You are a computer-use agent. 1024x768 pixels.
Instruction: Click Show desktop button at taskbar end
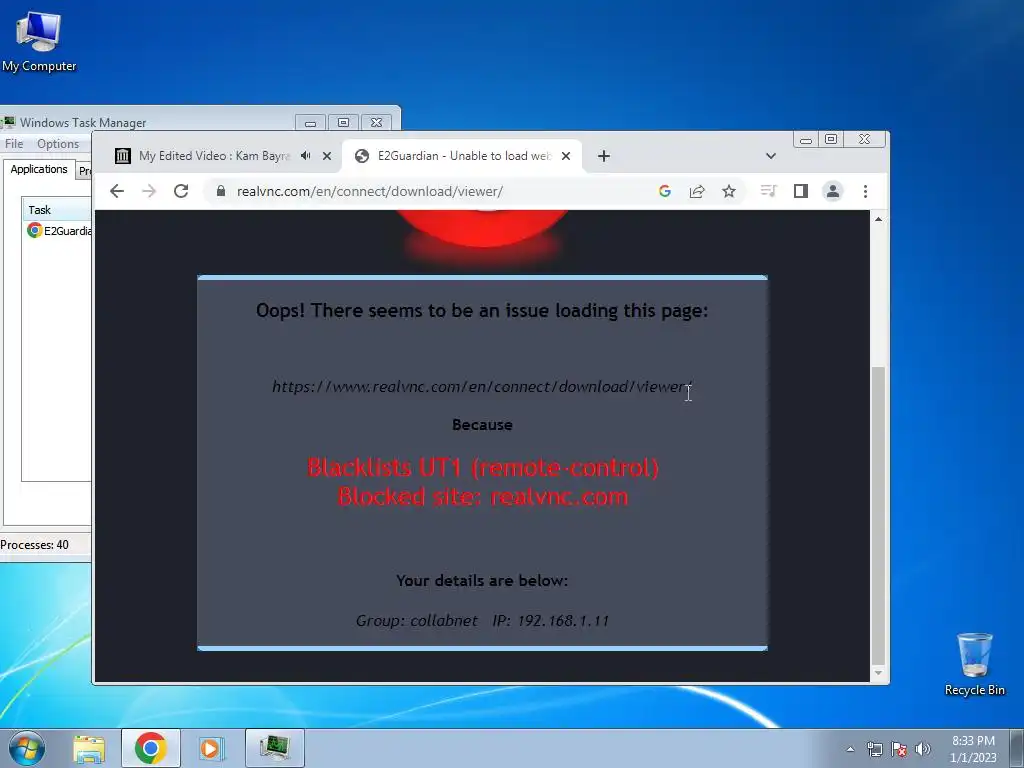click(1016, 748)
